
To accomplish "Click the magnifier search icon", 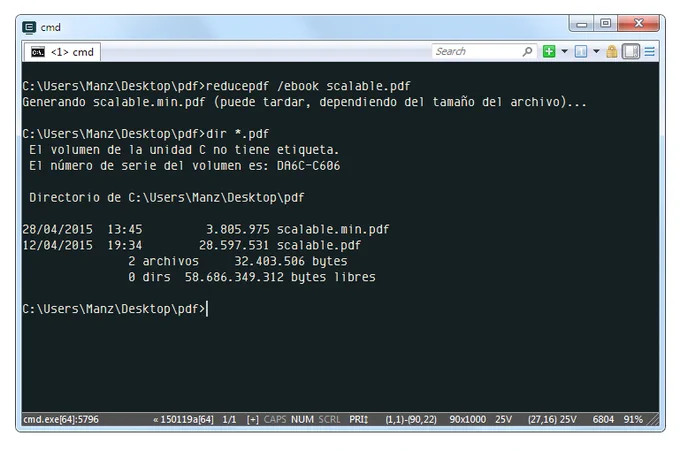I will click(x=527, y=52).
